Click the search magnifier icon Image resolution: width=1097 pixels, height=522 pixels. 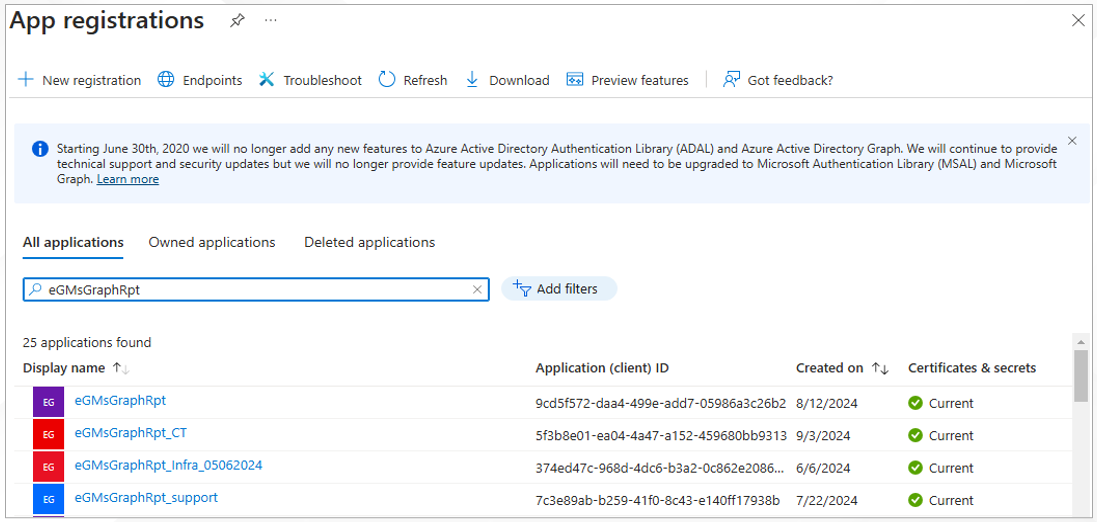[x=35, y=289]
